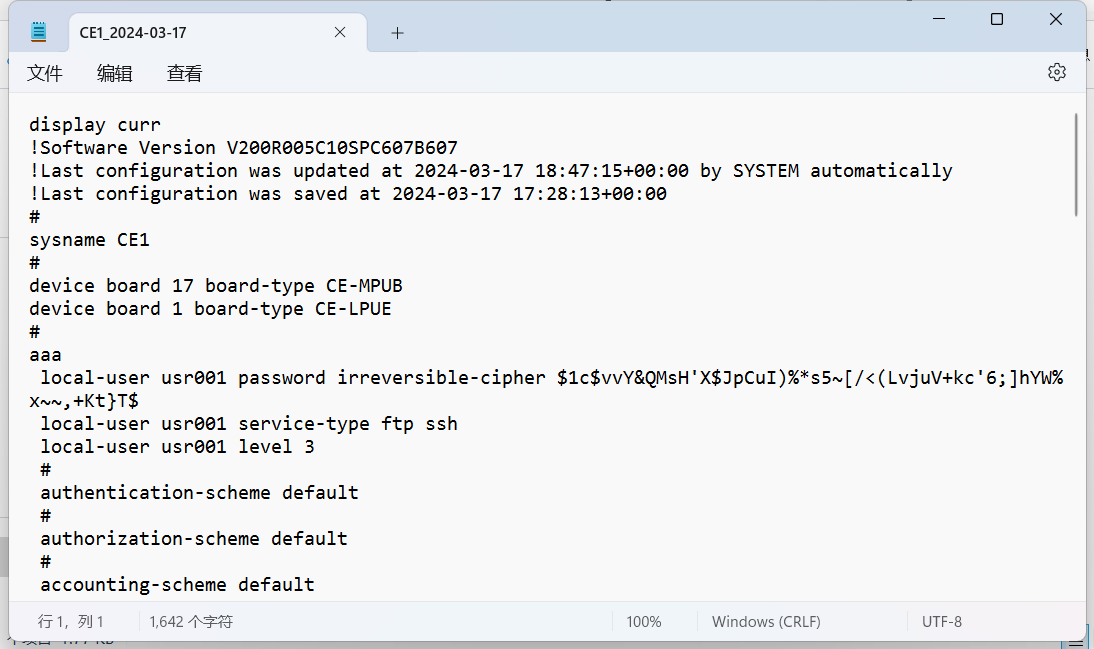Maximize the Notepad window
The height and width of the screenshot is (649, 1094).
pyautogui.click(x=997, y=19)
